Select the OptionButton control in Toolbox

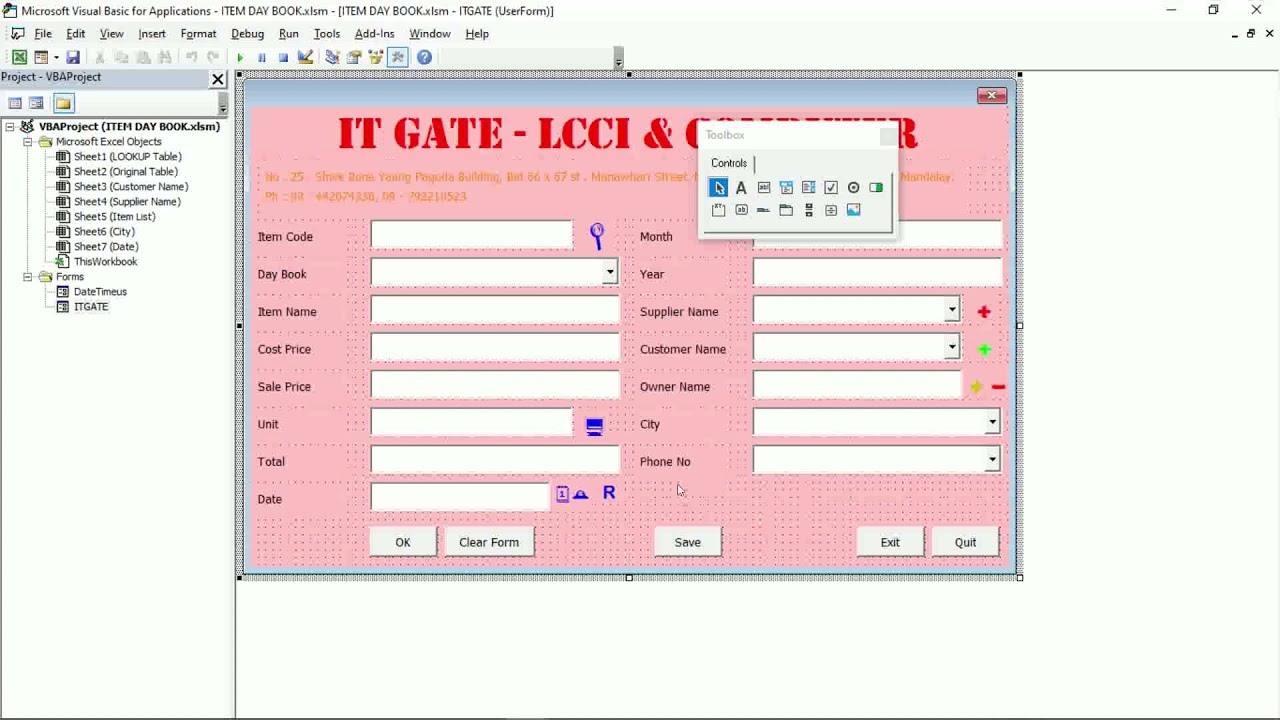click(x=853, y=187)
